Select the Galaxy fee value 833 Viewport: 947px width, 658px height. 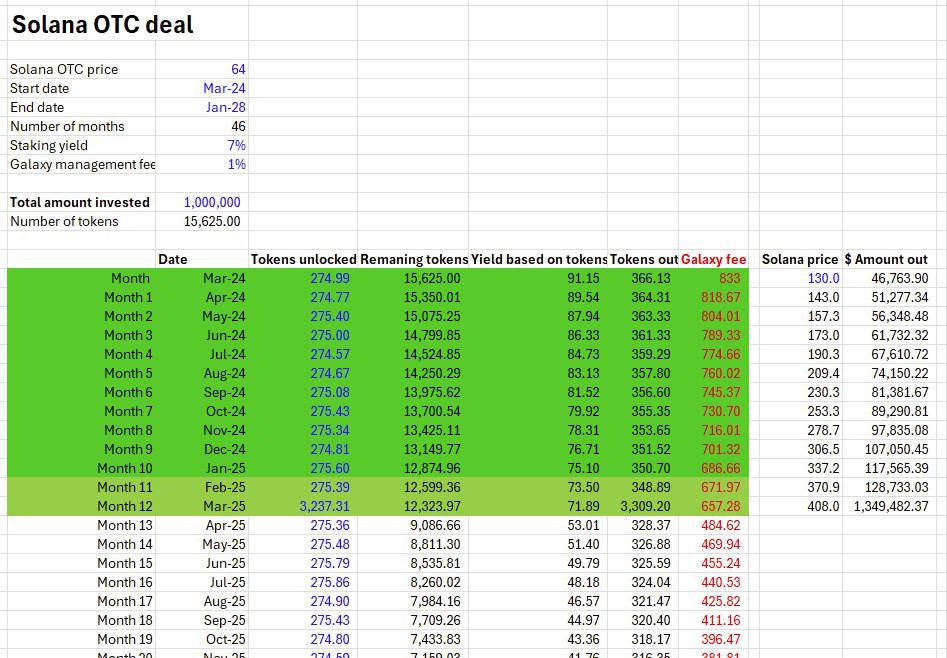pos(730,279)
